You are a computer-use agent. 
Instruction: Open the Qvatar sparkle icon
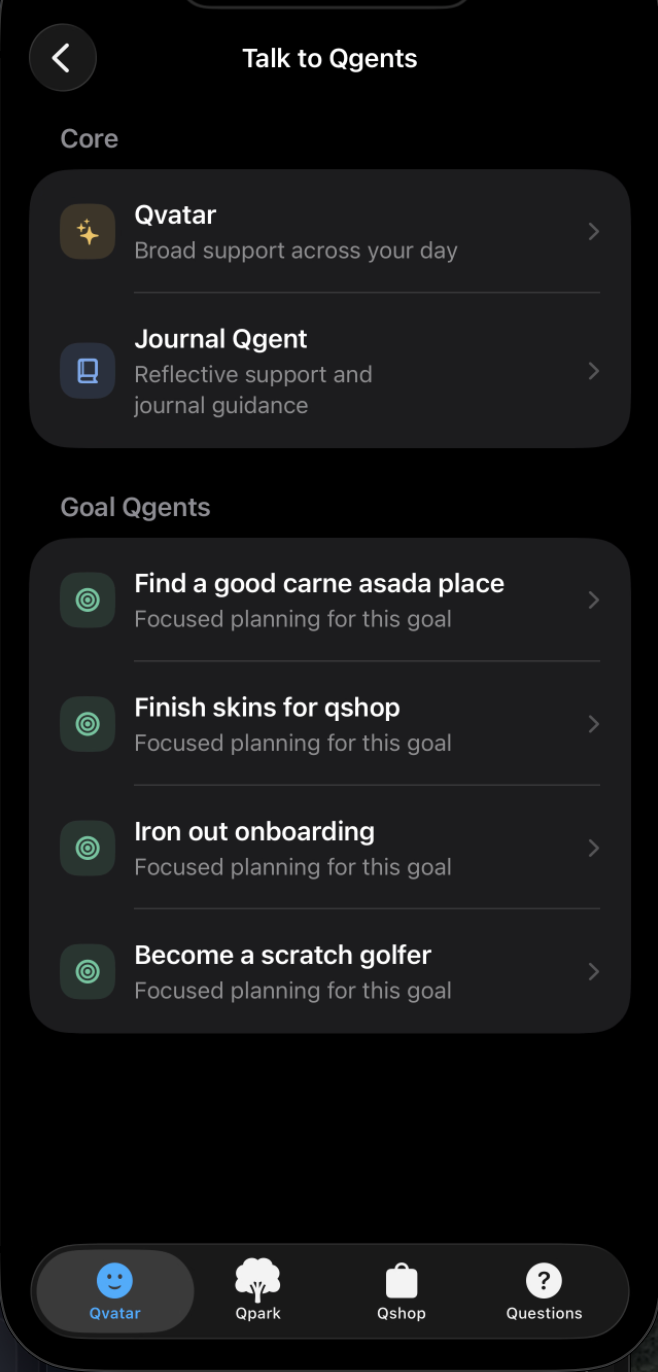87,231
